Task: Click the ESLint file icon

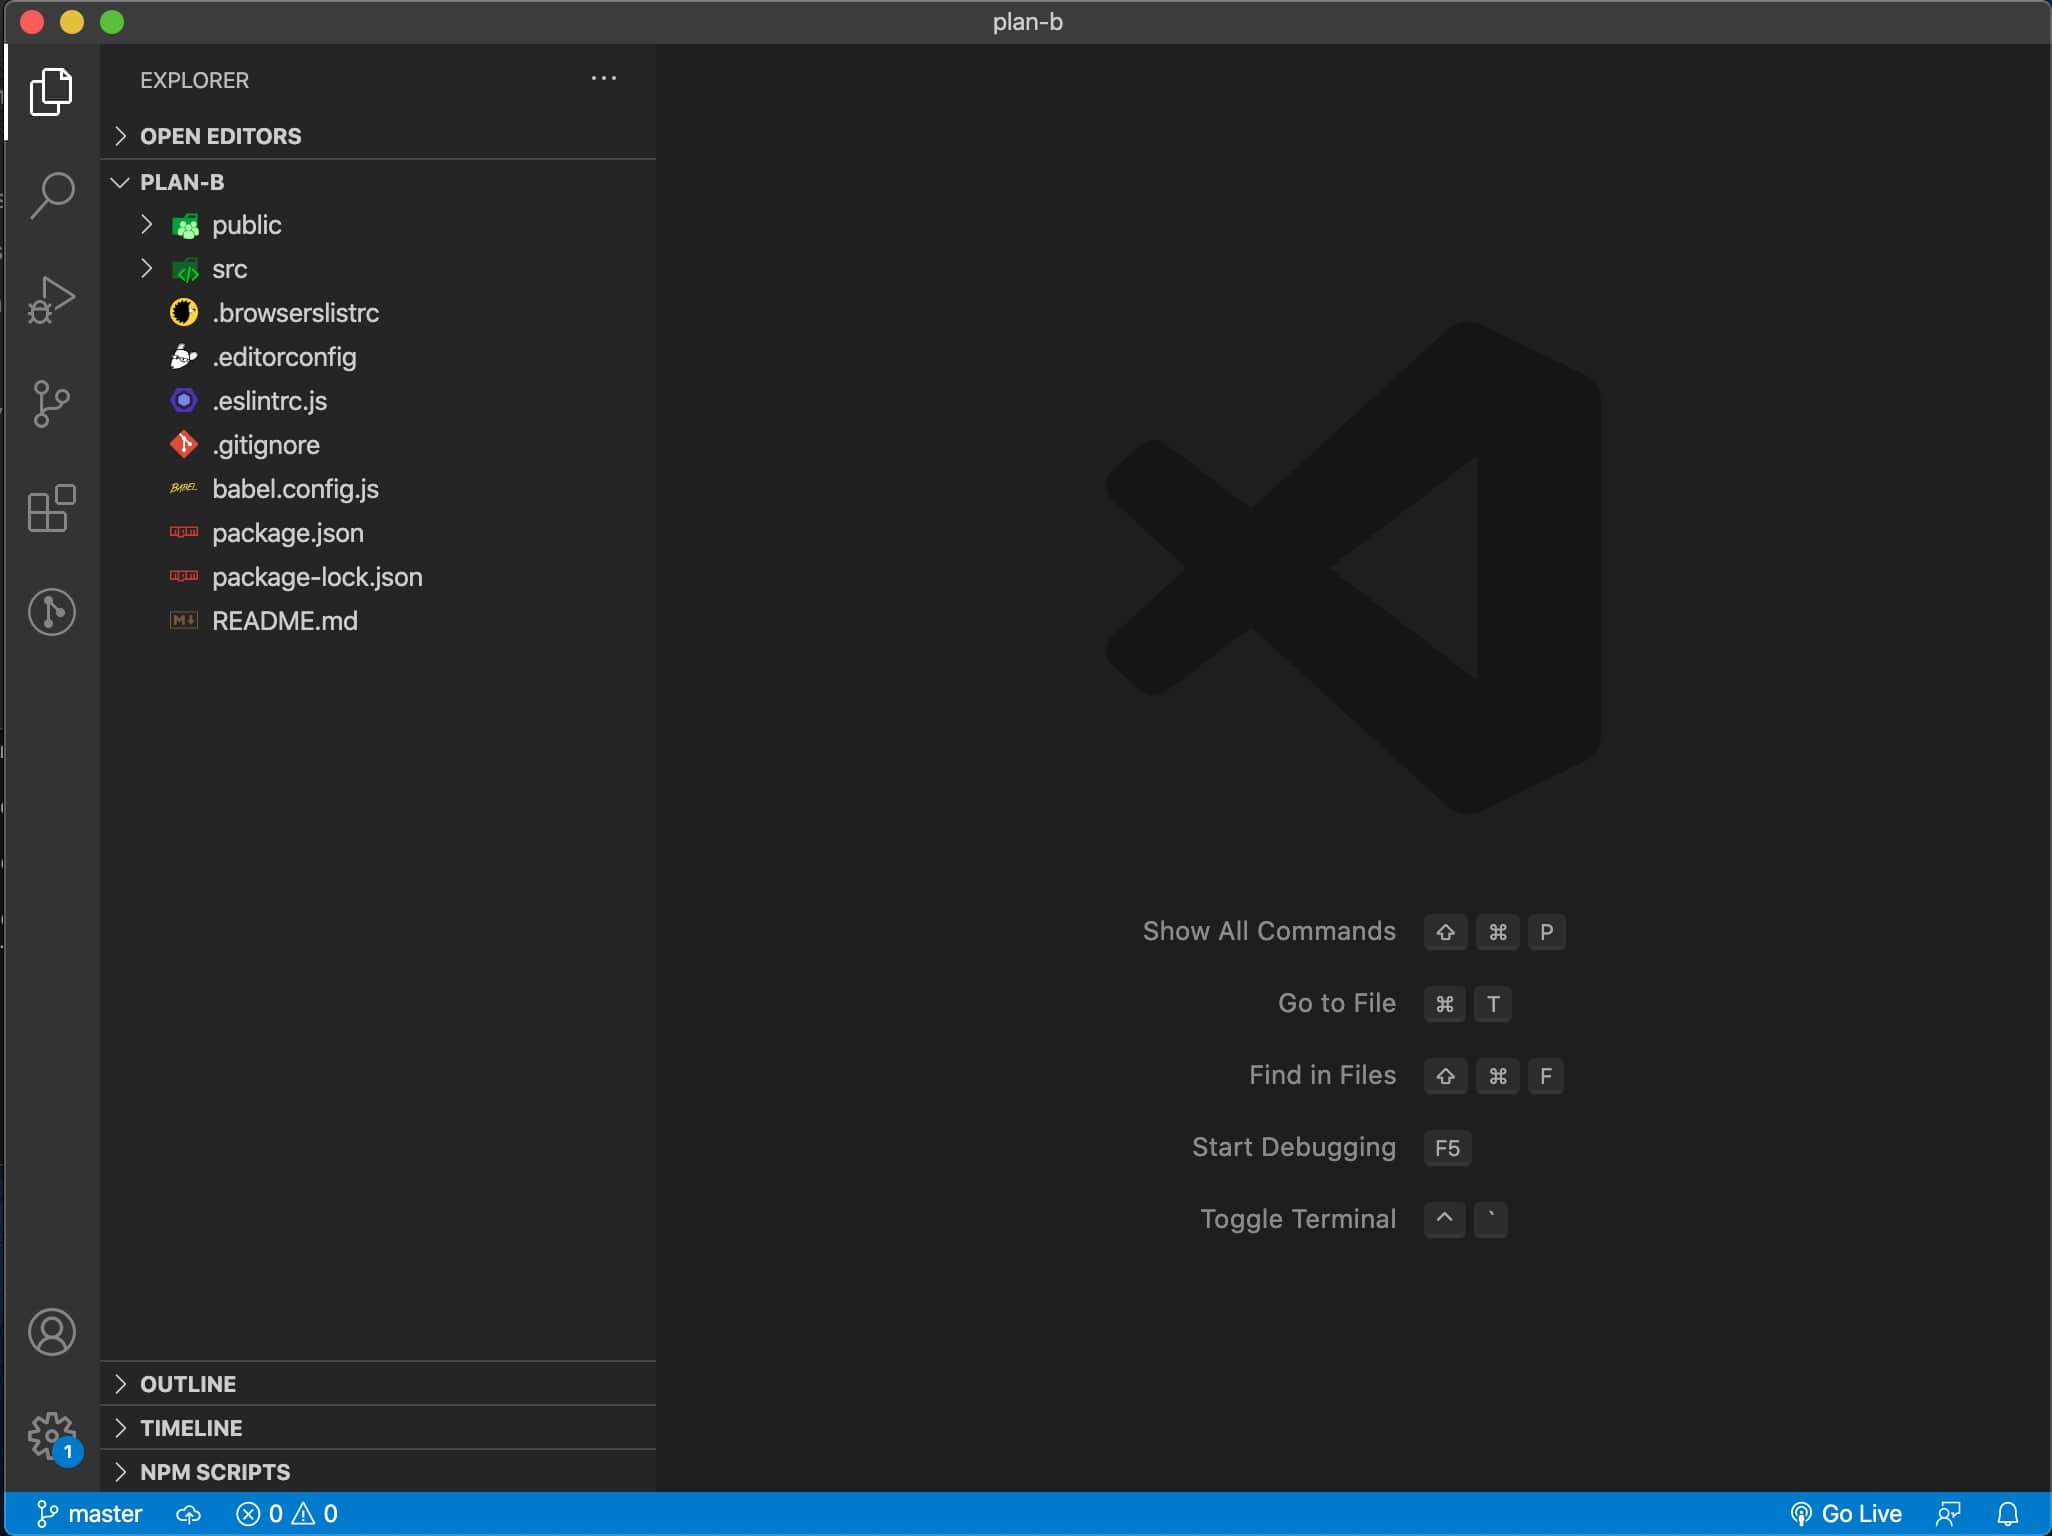Action: (x=184, y=401)
